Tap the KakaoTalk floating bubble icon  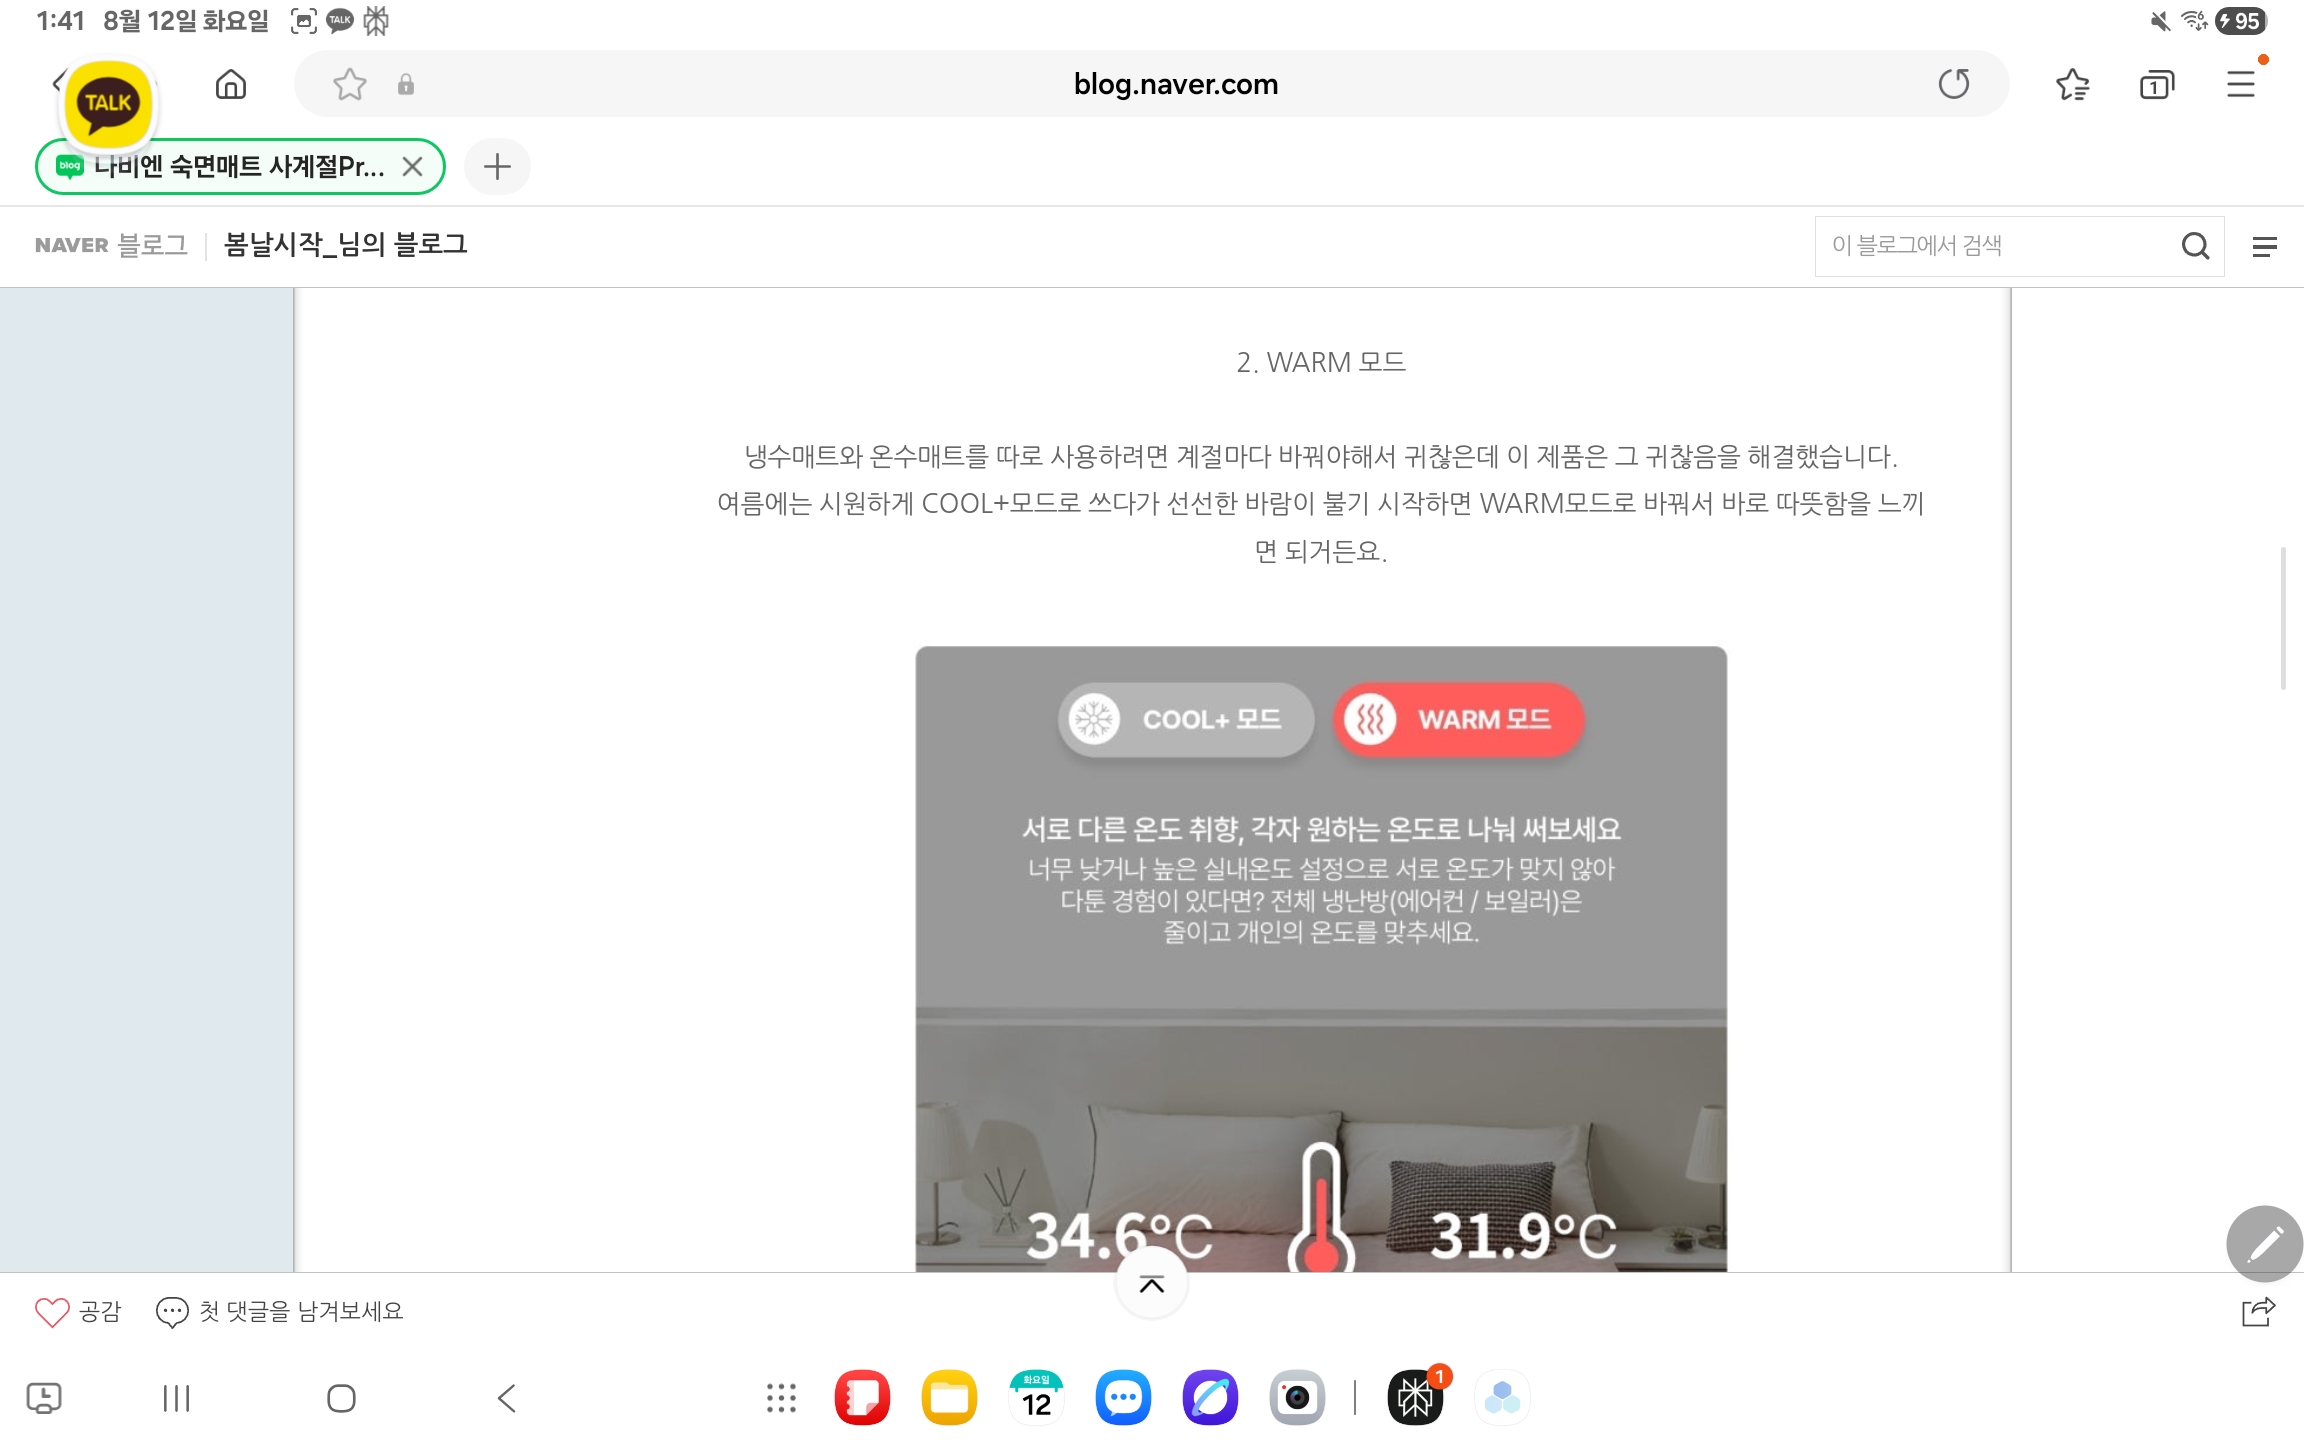point(108,104)
